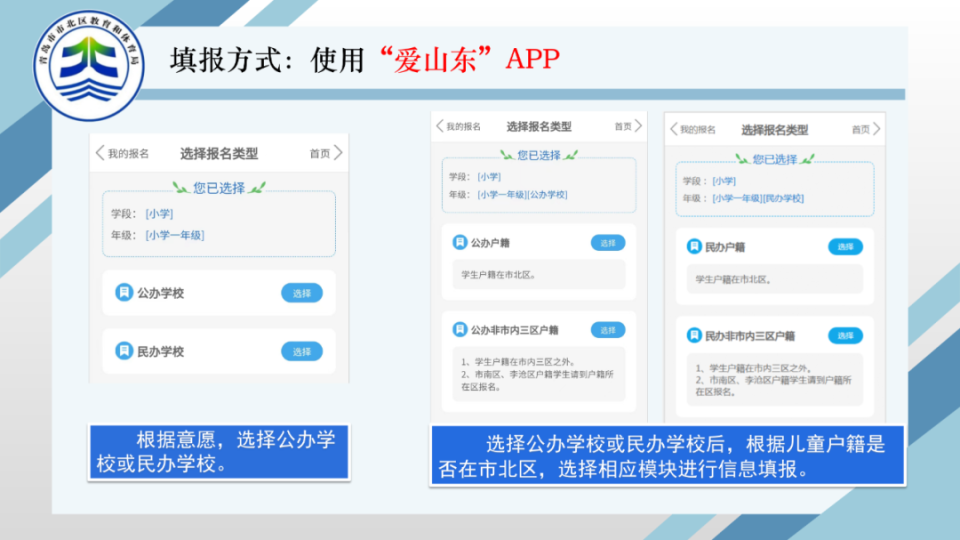The height and width of the screenshot is (540, 960).
Task: Tap the back chevron in the left phone screen
Action: pos(100,153)
